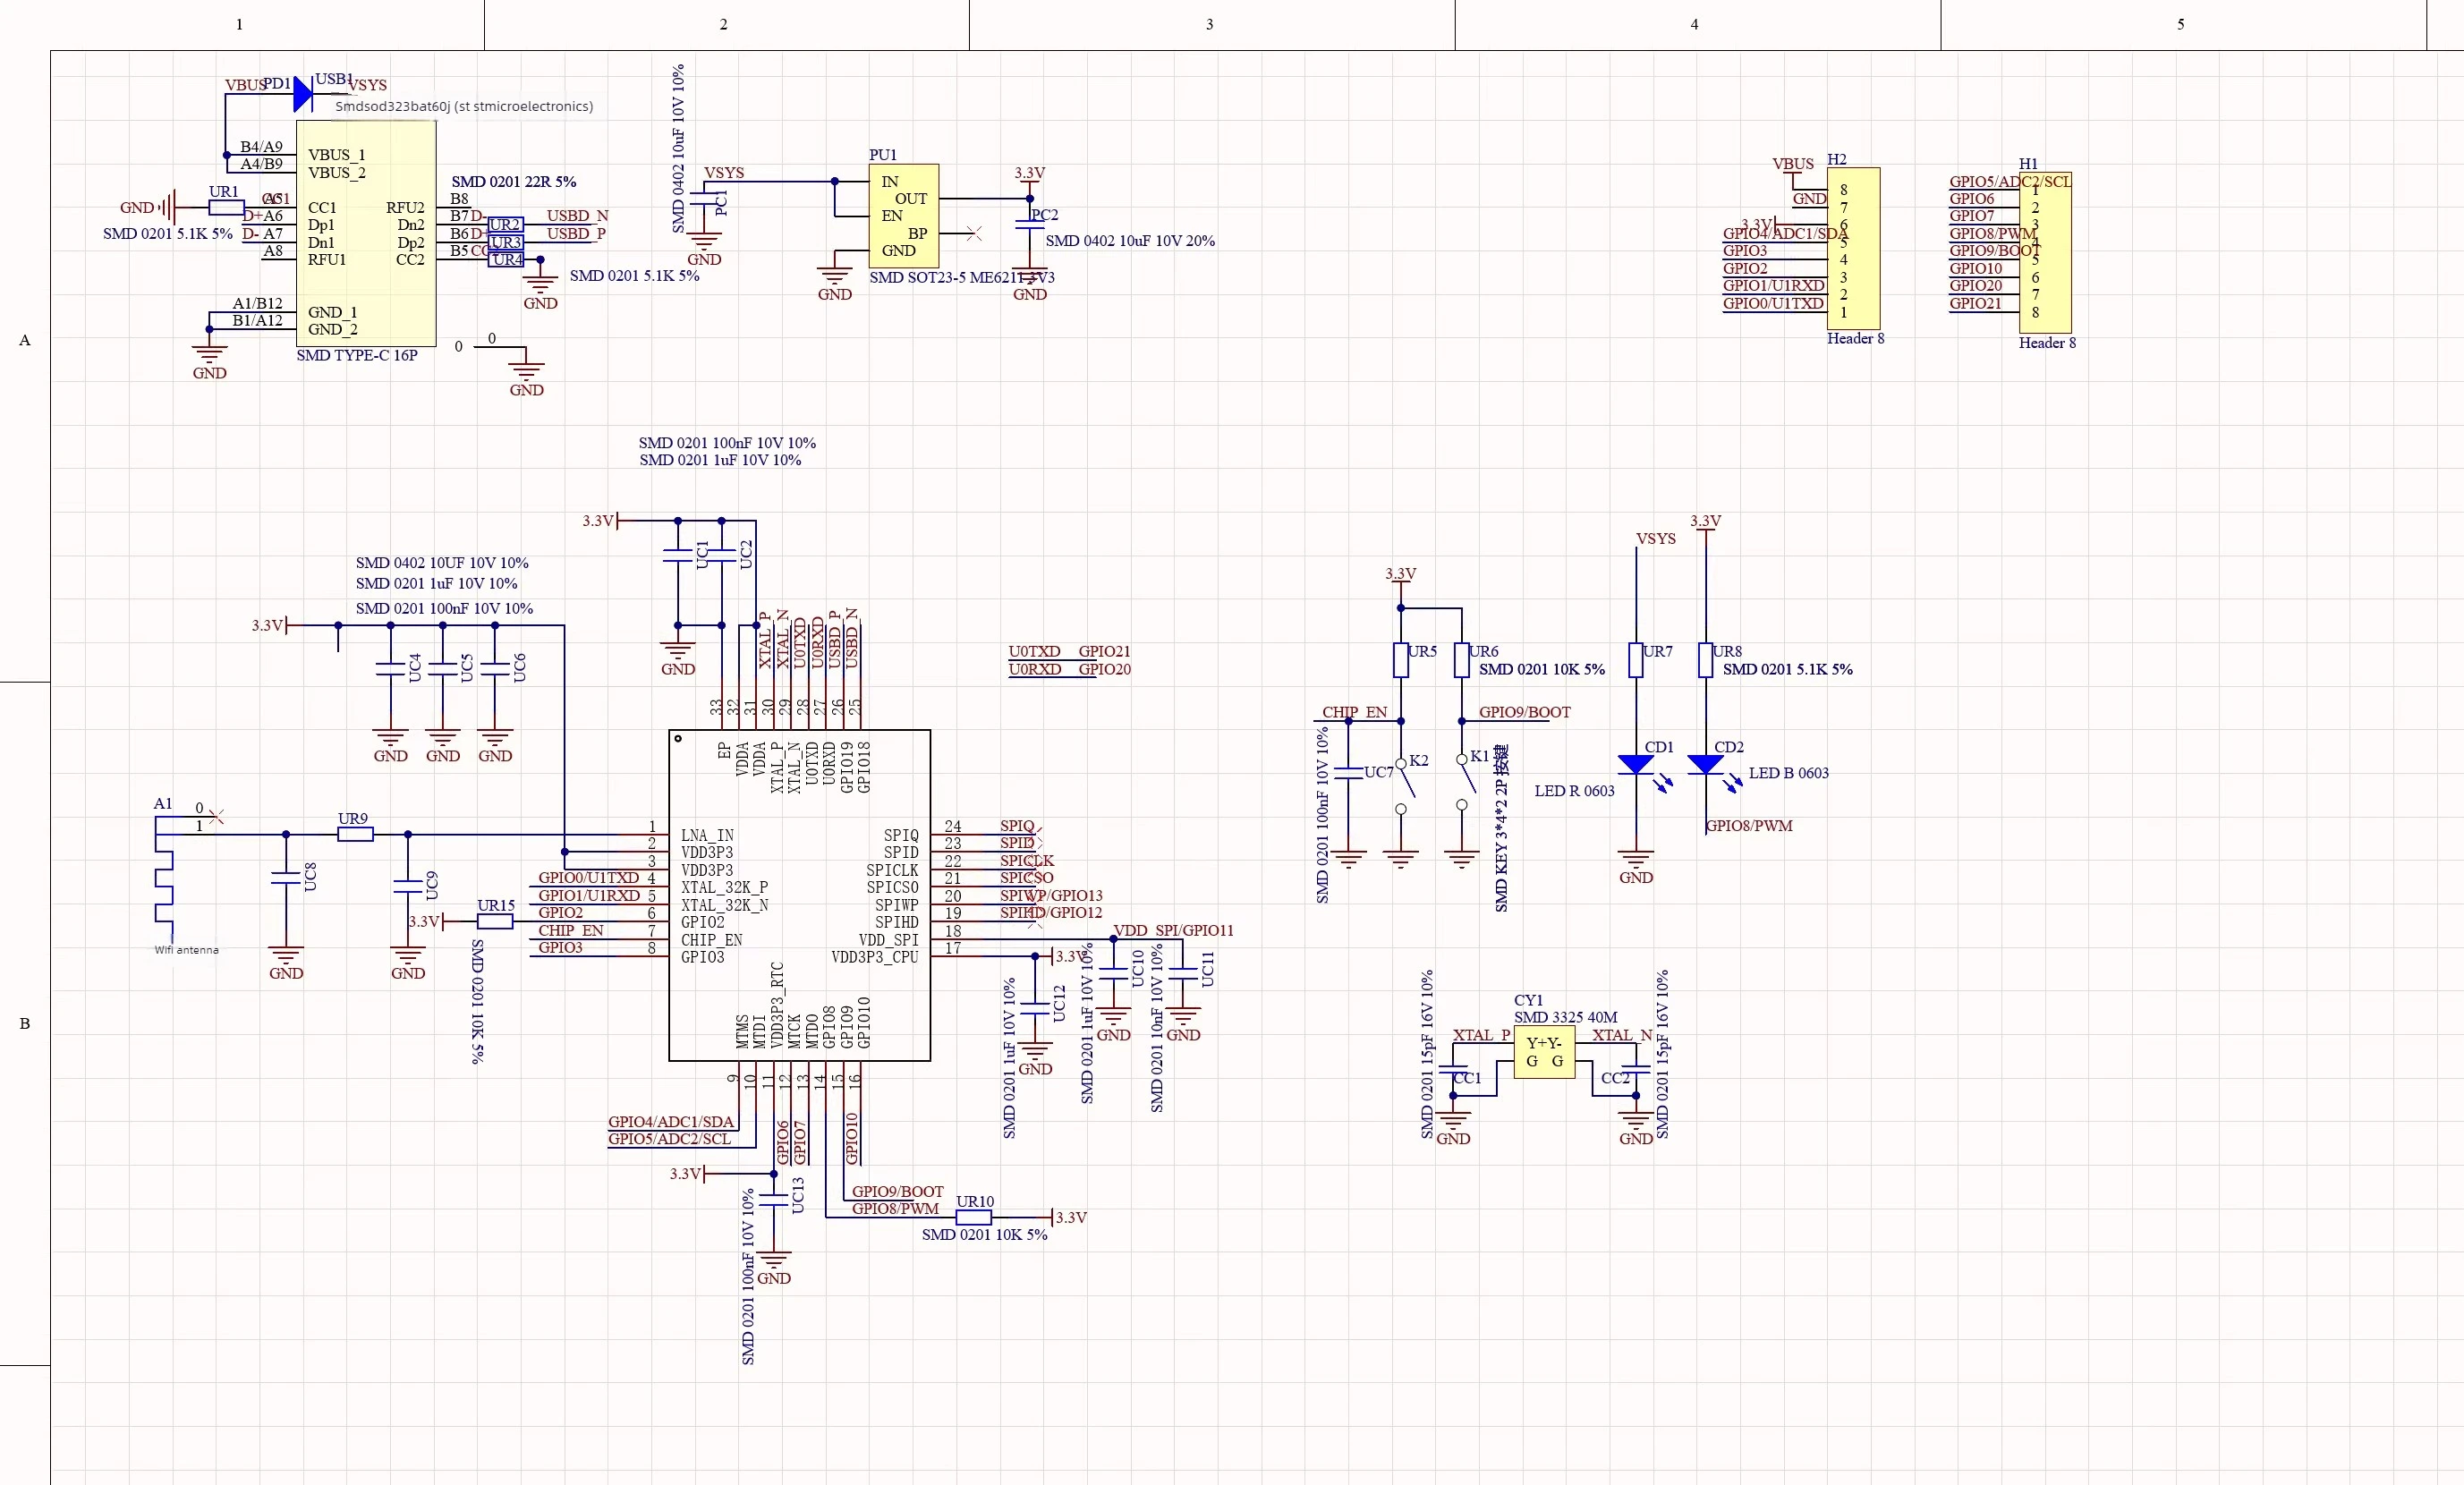Select the UR10 pull-up resistor
This screenshot has height=1485, width=2464.
point(973,1217)
